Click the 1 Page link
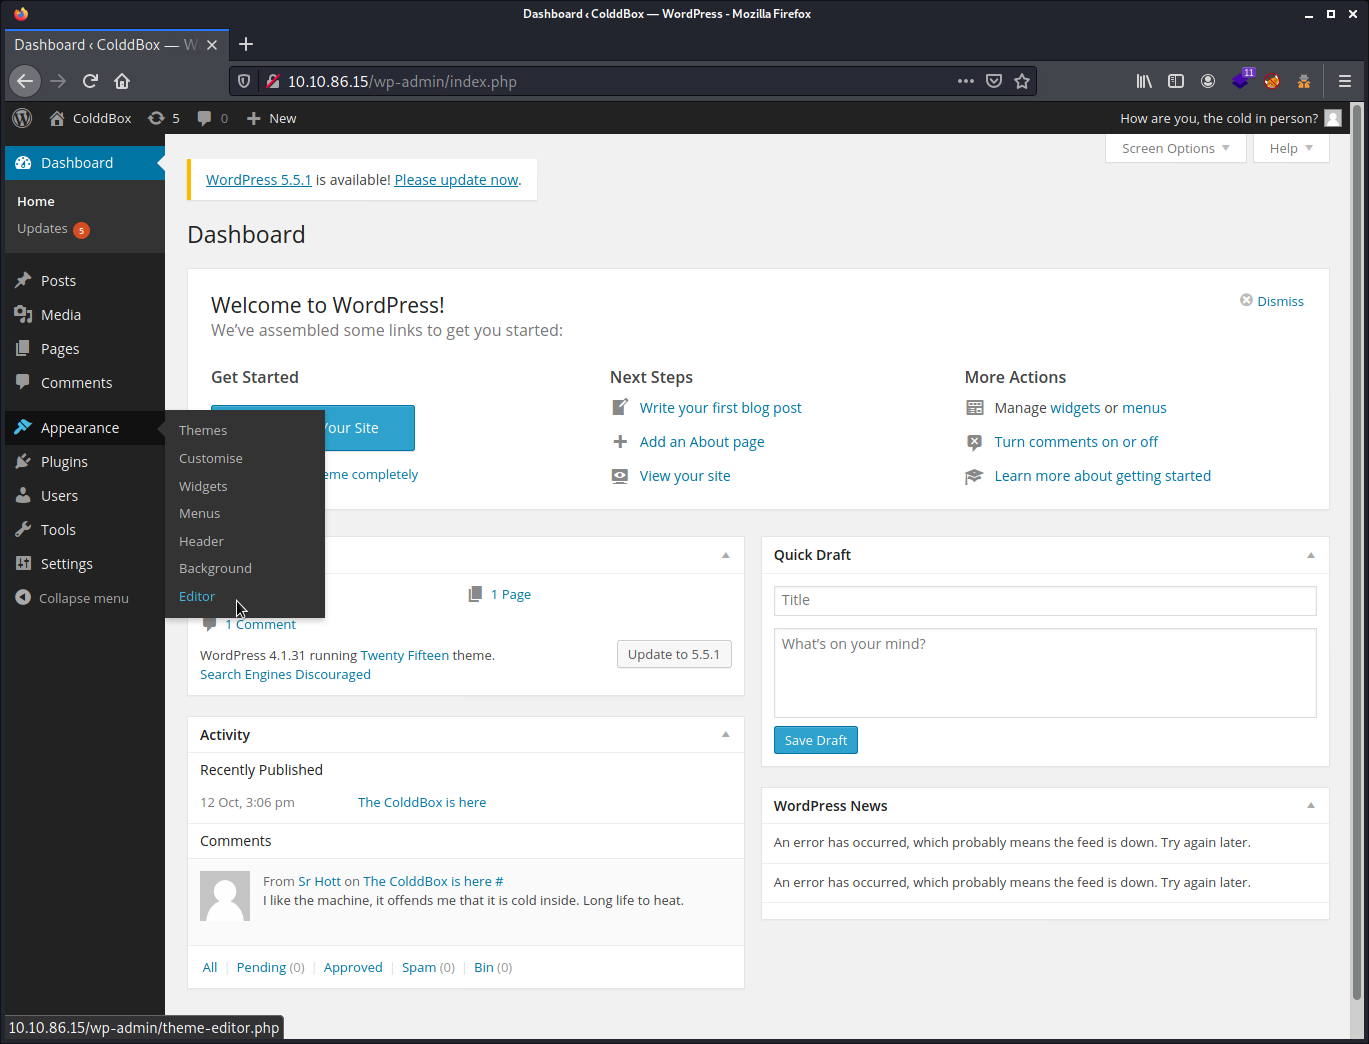 click(x=511, y=594)
